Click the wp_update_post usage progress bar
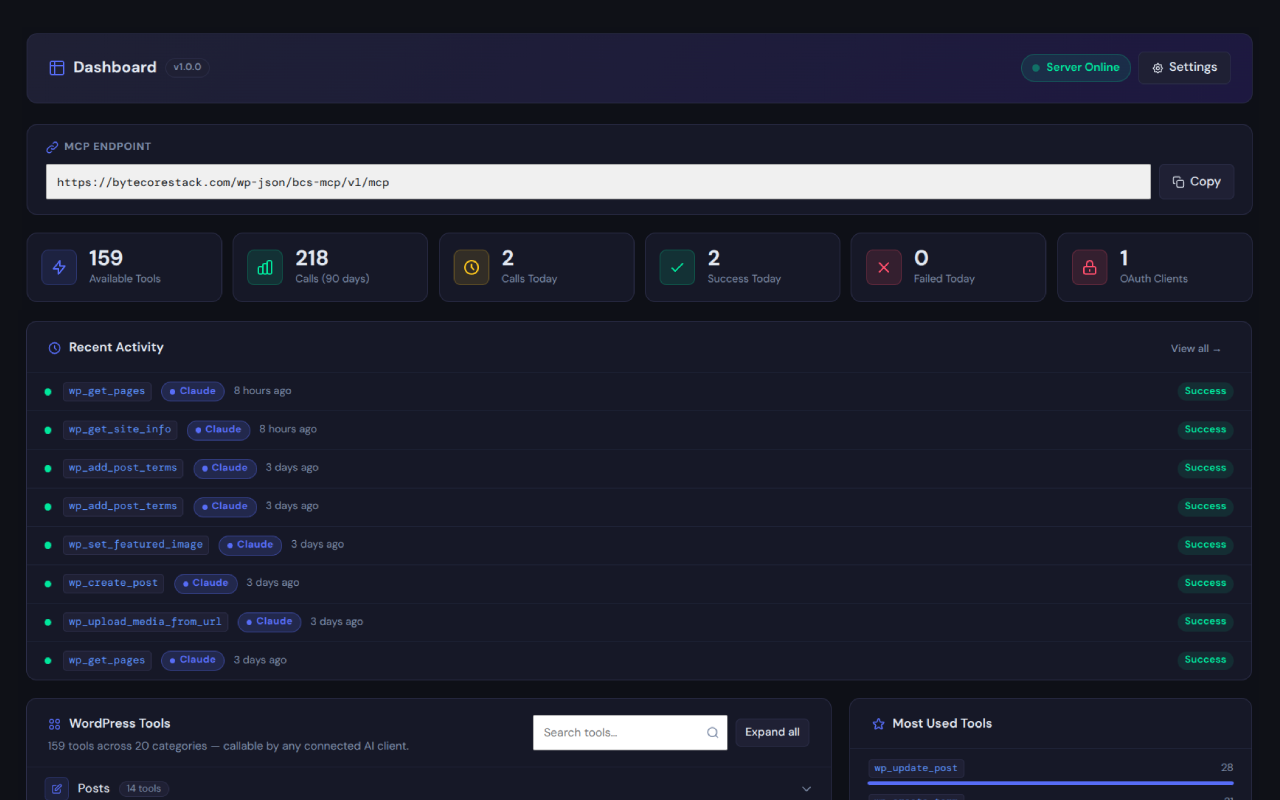Image resolution: width=1280 pixels, height=800 pixels. click(x=1051, y=783)
